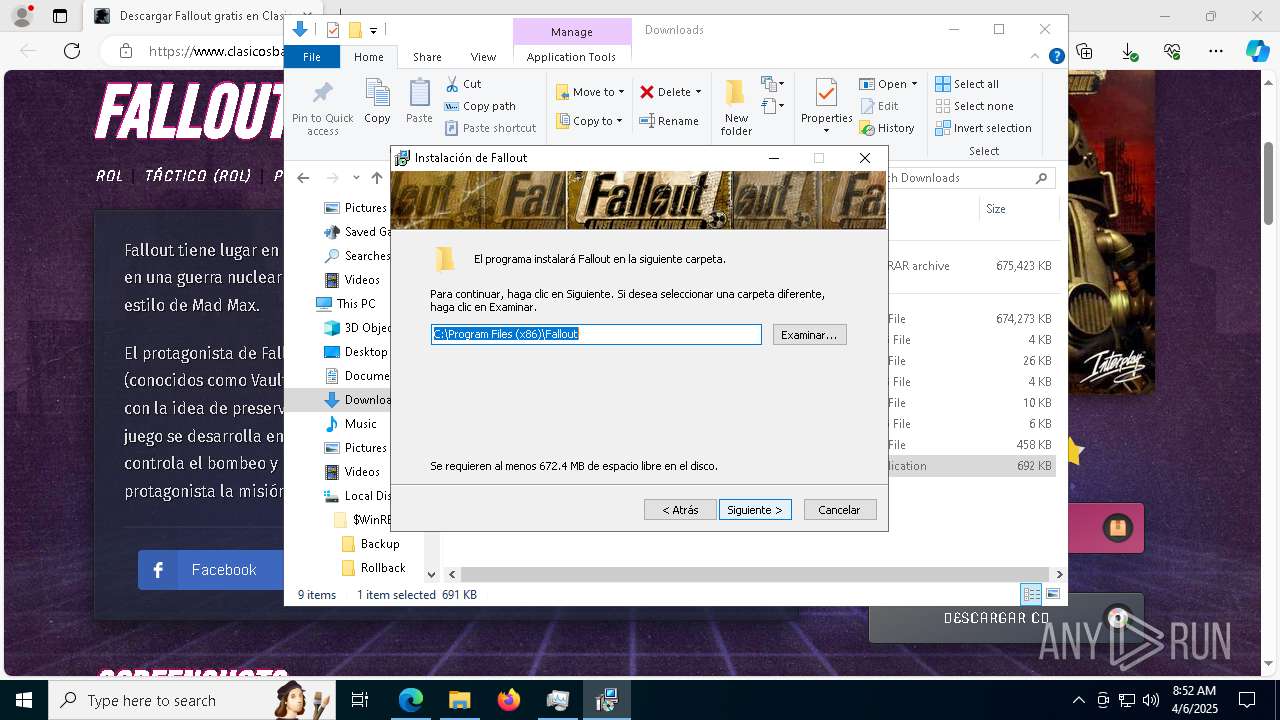Select the 675,423 KB RAR archive row
This screenshot has height=720, width=1280.
coord(970,266)
